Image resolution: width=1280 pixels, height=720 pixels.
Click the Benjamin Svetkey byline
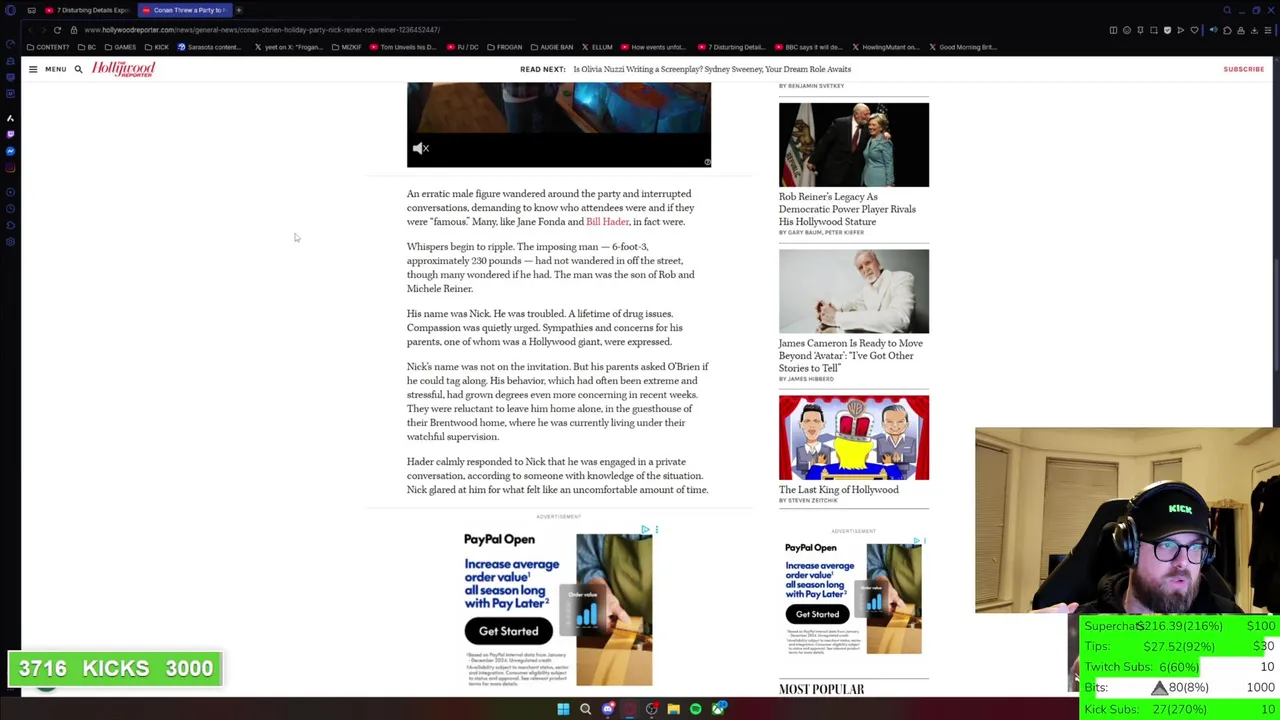coord(812,86)
